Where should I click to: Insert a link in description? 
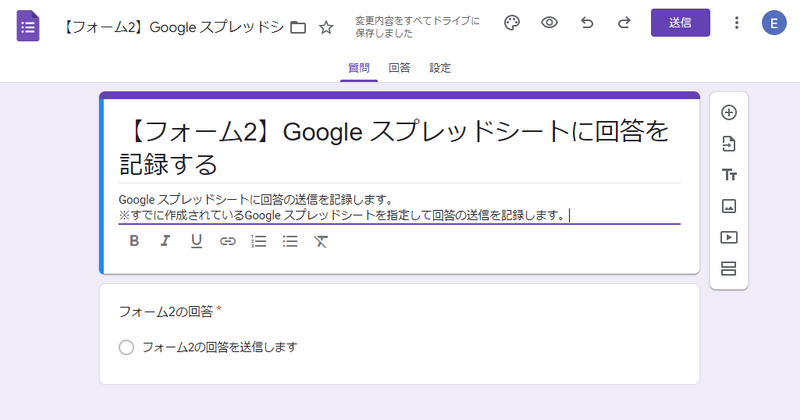click(228, 241)
